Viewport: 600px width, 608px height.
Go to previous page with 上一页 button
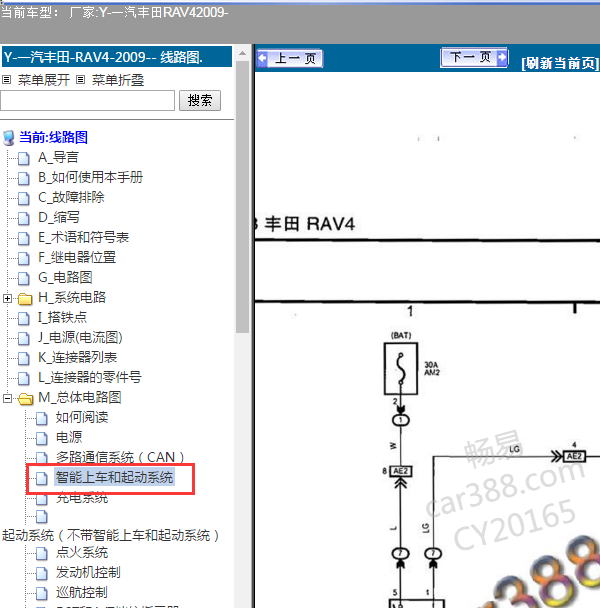click(290, 59)
